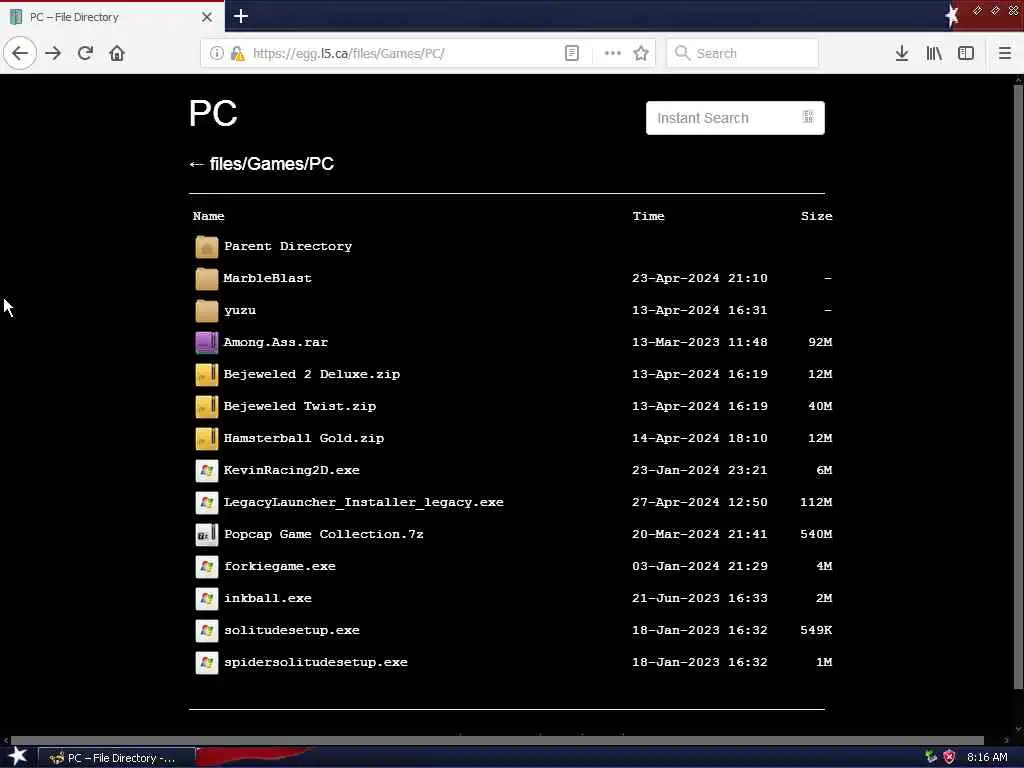Download solitudesetup.exe
Viewport: 1024px width, 768px height.
tap(292, 630)
